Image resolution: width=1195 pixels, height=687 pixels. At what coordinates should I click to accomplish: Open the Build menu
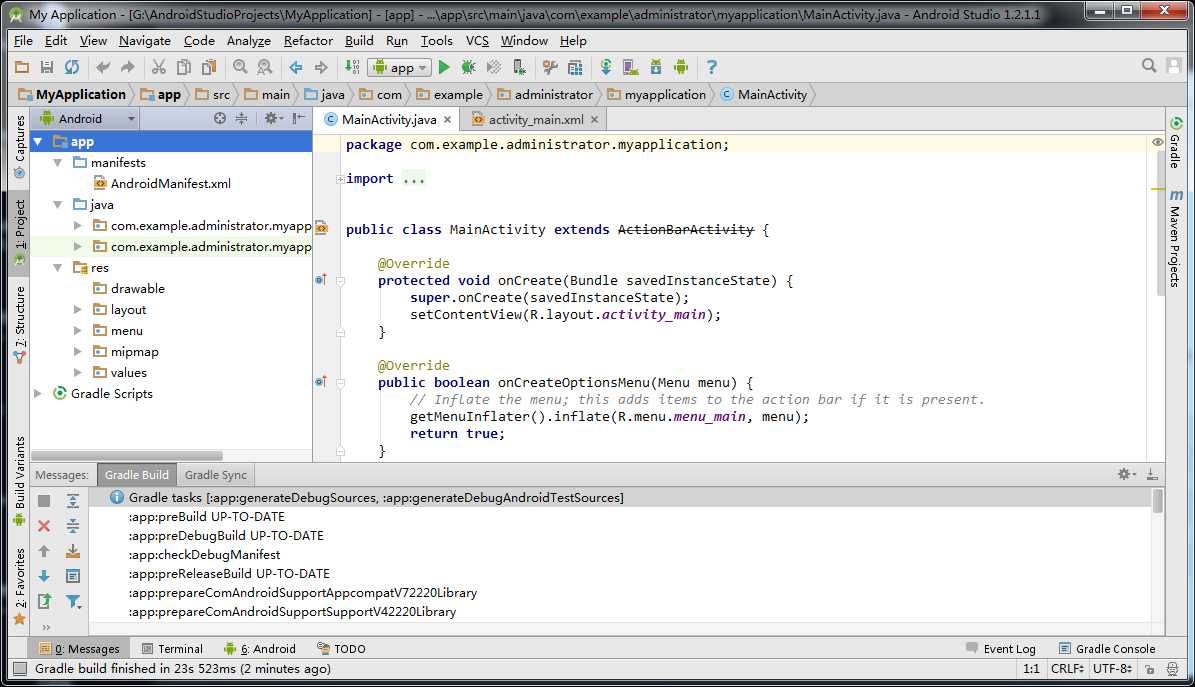[359, 40]
